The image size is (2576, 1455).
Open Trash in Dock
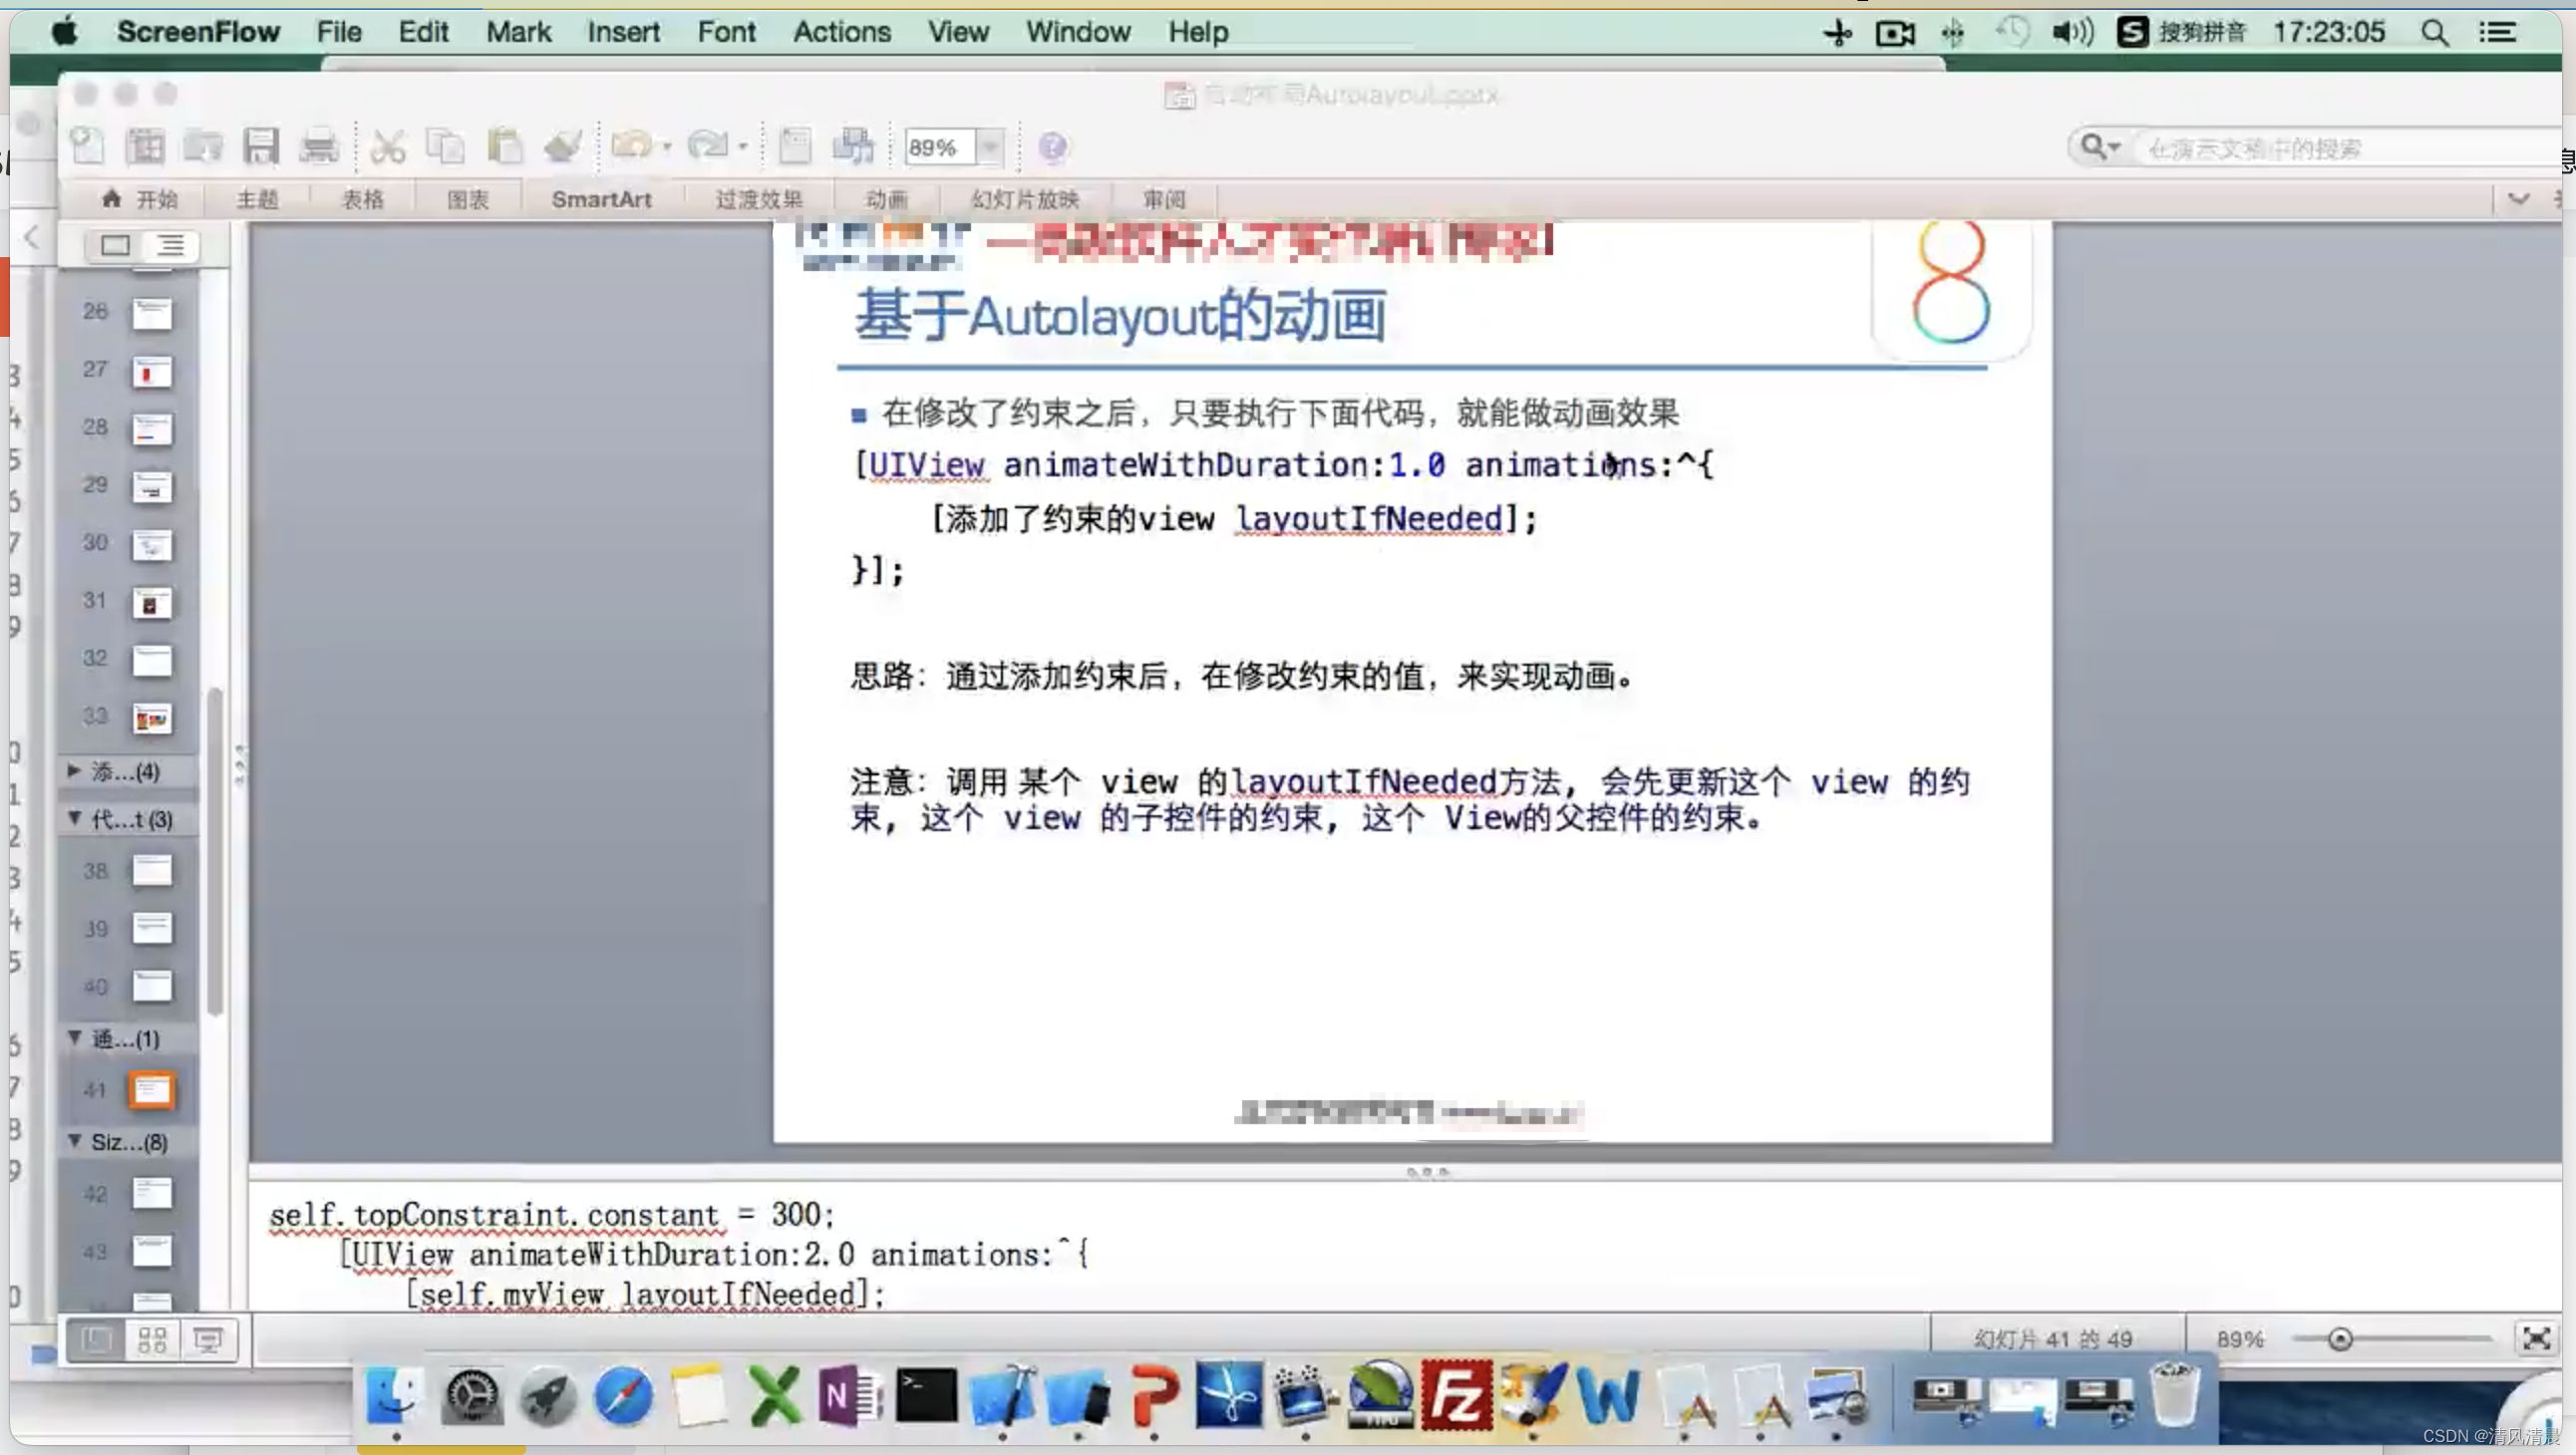coord(2174,1394)
